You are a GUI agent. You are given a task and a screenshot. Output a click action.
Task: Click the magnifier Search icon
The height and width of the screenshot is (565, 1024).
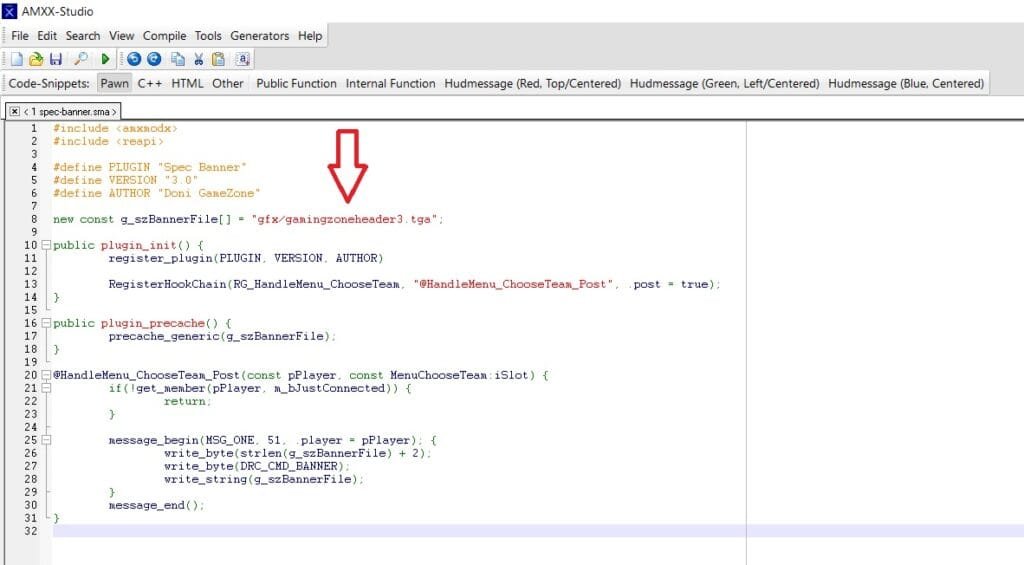80,59
